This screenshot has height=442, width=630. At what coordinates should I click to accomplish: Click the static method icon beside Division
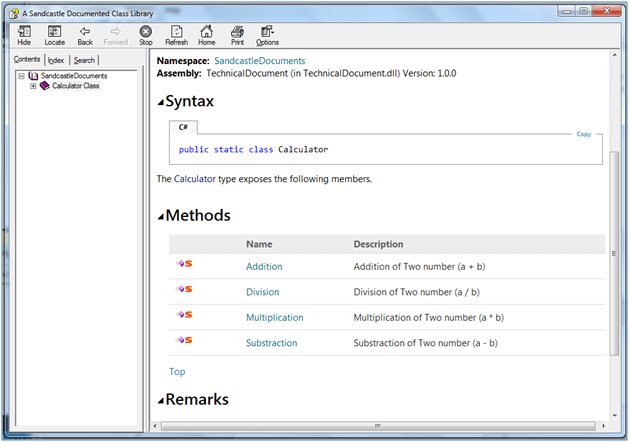pos(184,289)
